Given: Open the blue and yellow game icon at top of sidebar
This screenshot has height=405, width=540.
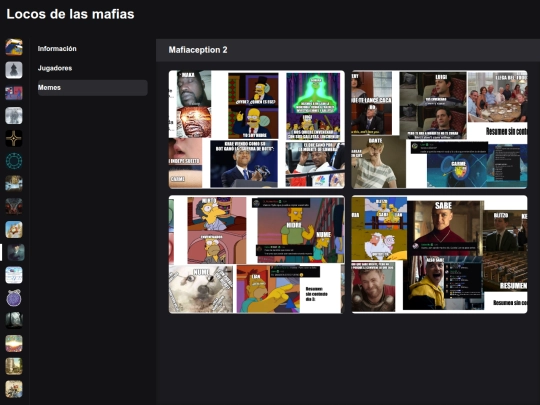Looking at the screenshot, I should (14, 47).
